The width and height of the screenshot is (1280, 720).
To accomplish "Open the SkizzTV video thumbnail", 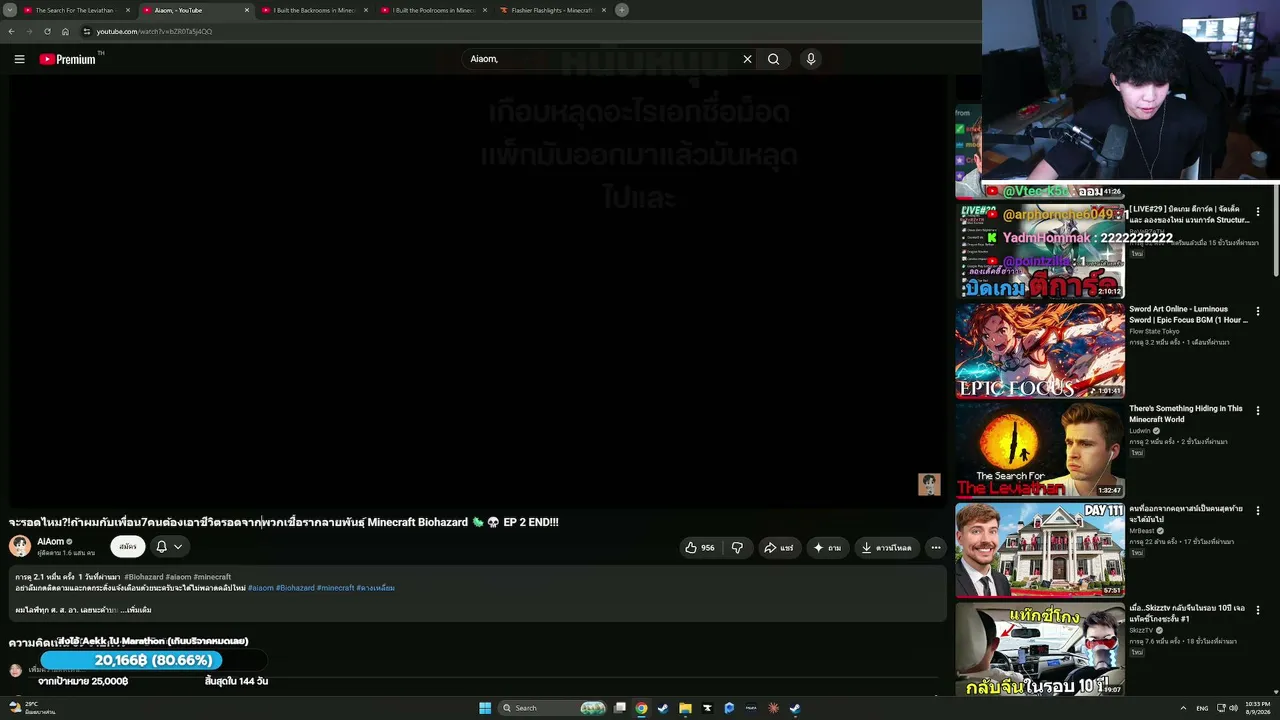I will pyautogui.click(x=1040, y=650).
